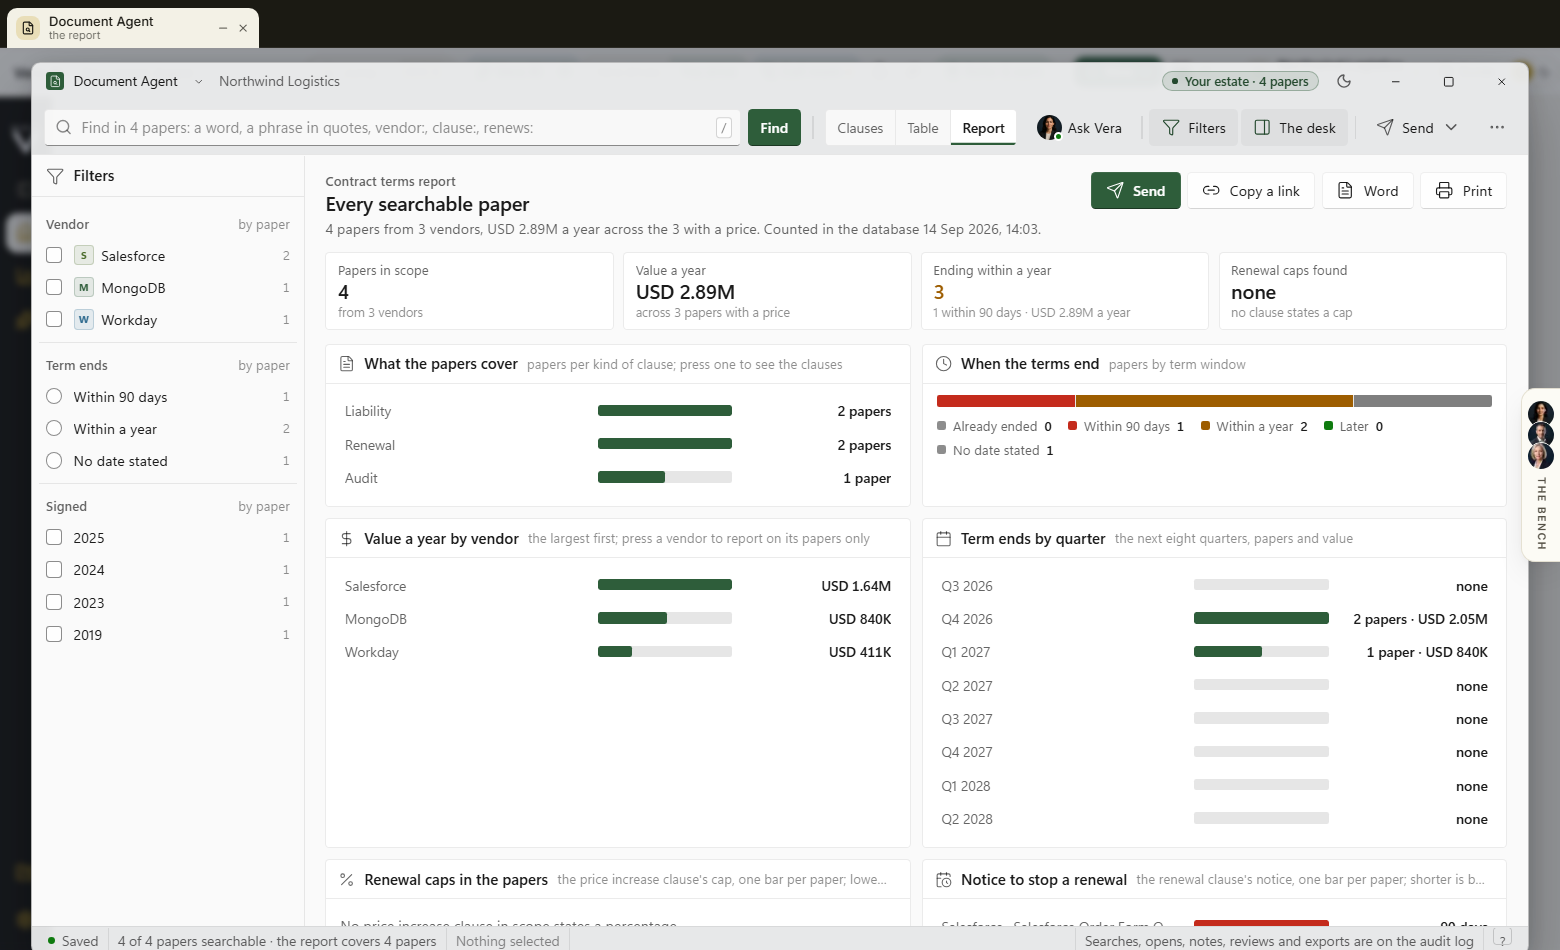Click the search magnifier icon
Screen dimensions: 1560x950
(64, 128)
